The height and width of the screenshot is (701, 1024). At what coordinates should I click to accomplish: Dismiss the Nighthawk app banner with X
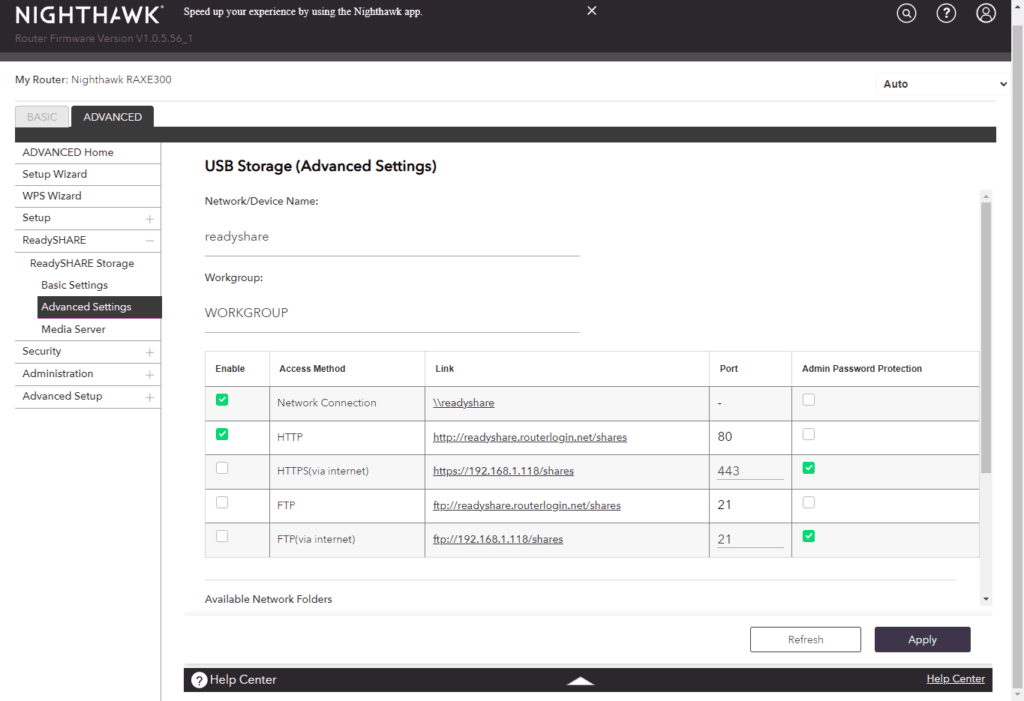(591, 11)
